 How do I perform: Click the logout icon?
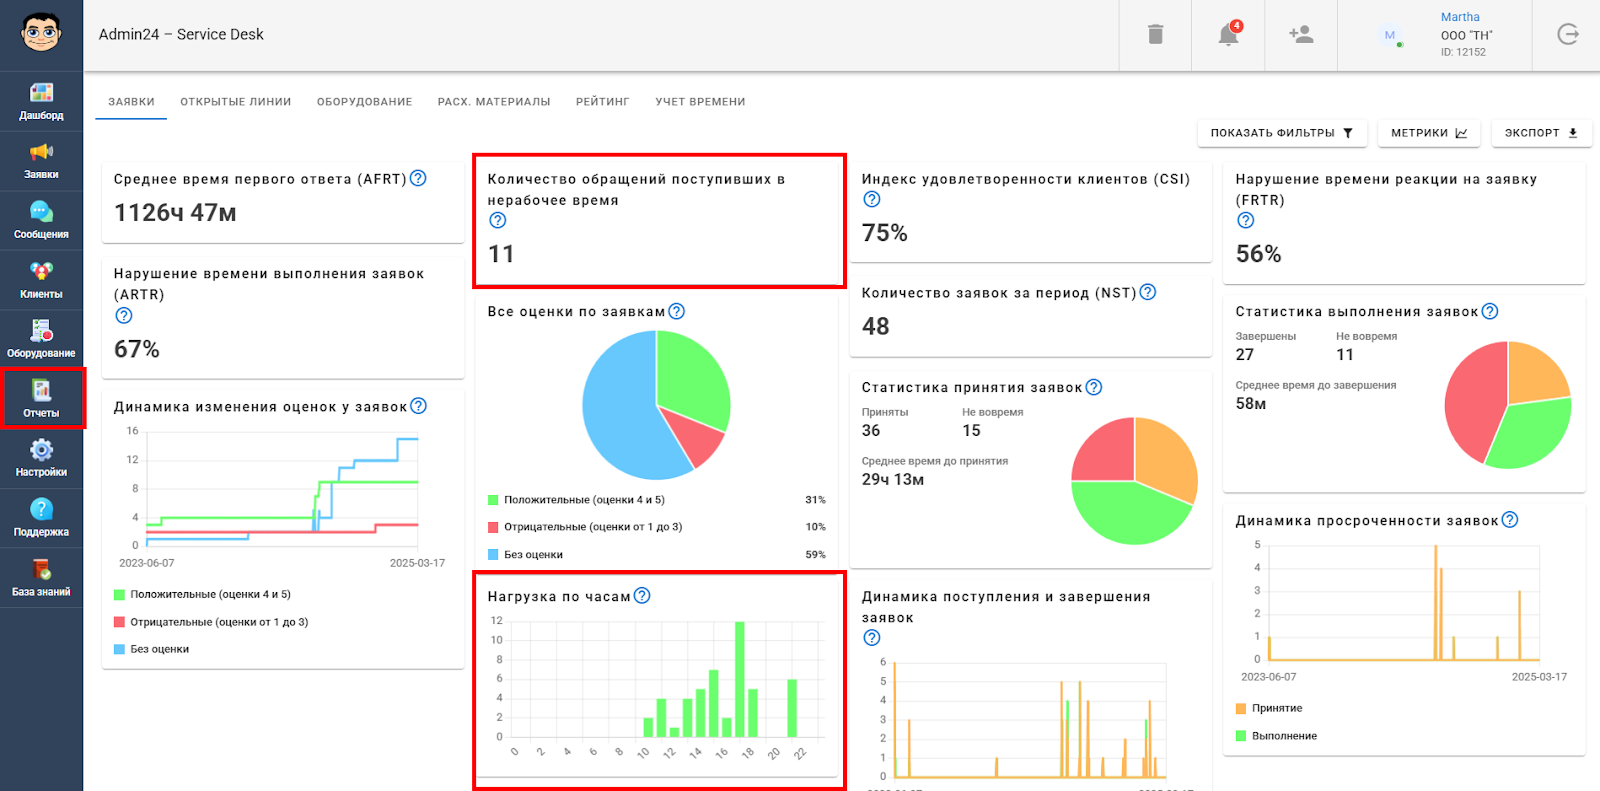(x=1568, y=34)
